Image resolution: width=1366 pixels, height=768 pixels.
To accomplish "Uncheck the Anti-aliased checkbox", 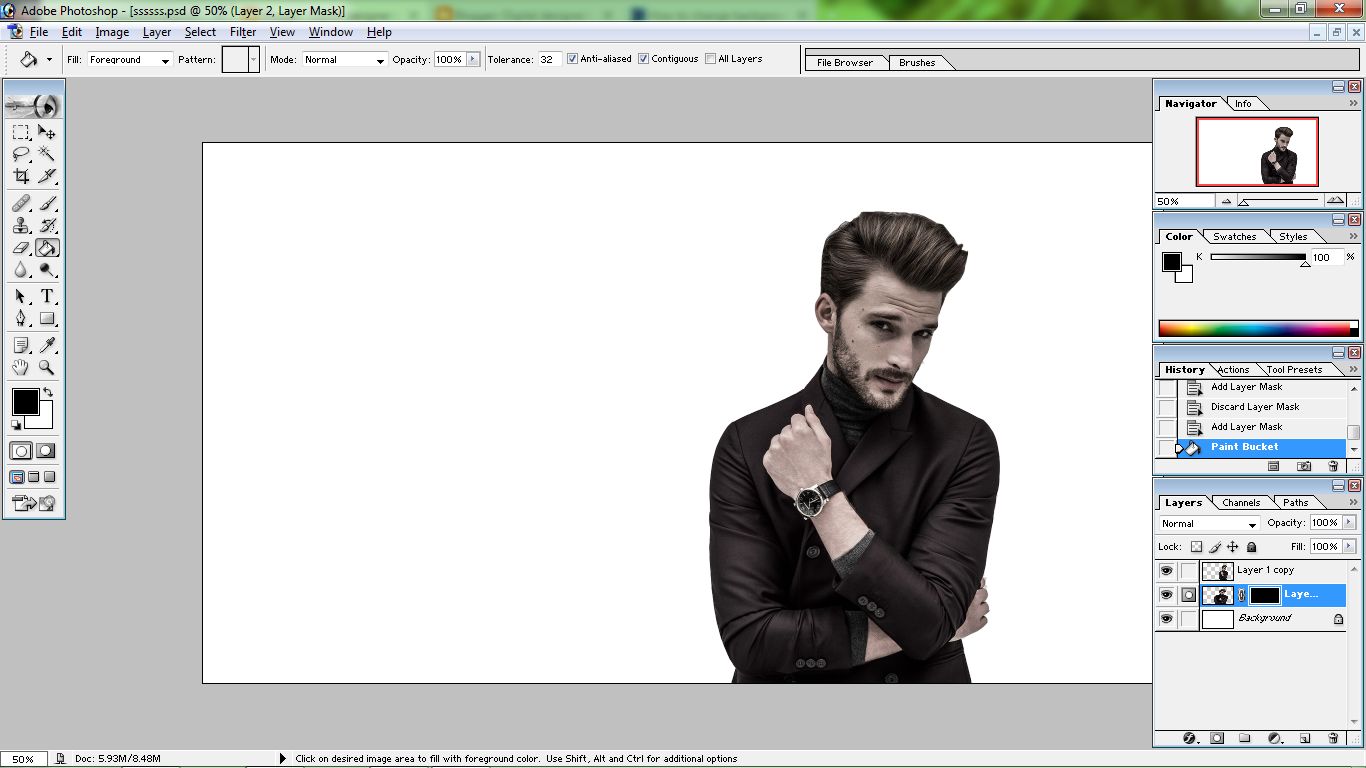I will (572, 59).
